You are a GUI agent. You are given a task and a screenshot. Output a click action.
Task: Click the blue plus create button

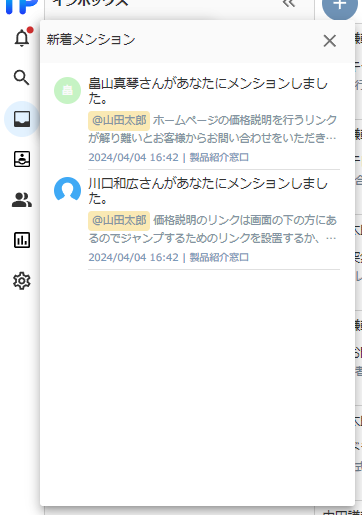click(340, 5)
